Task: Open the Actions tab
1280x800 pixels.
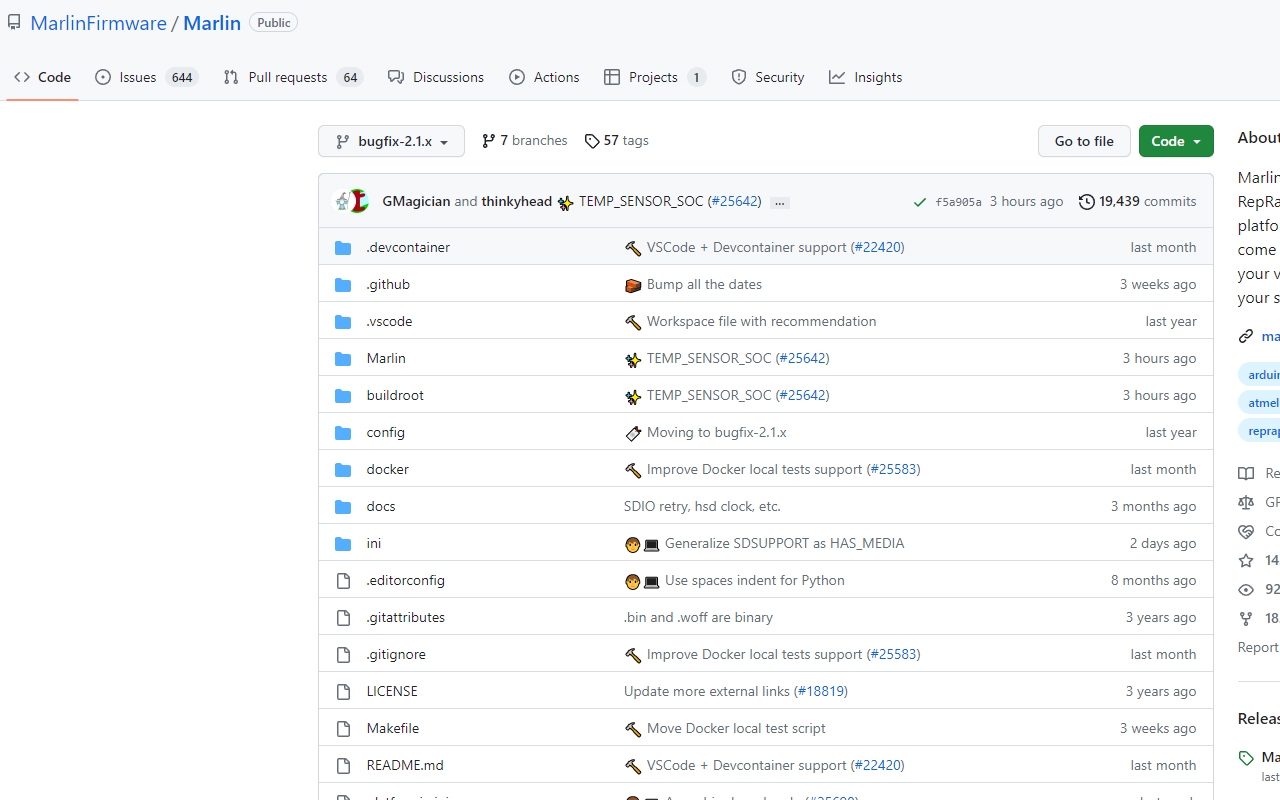Action: tap(544, 77)
